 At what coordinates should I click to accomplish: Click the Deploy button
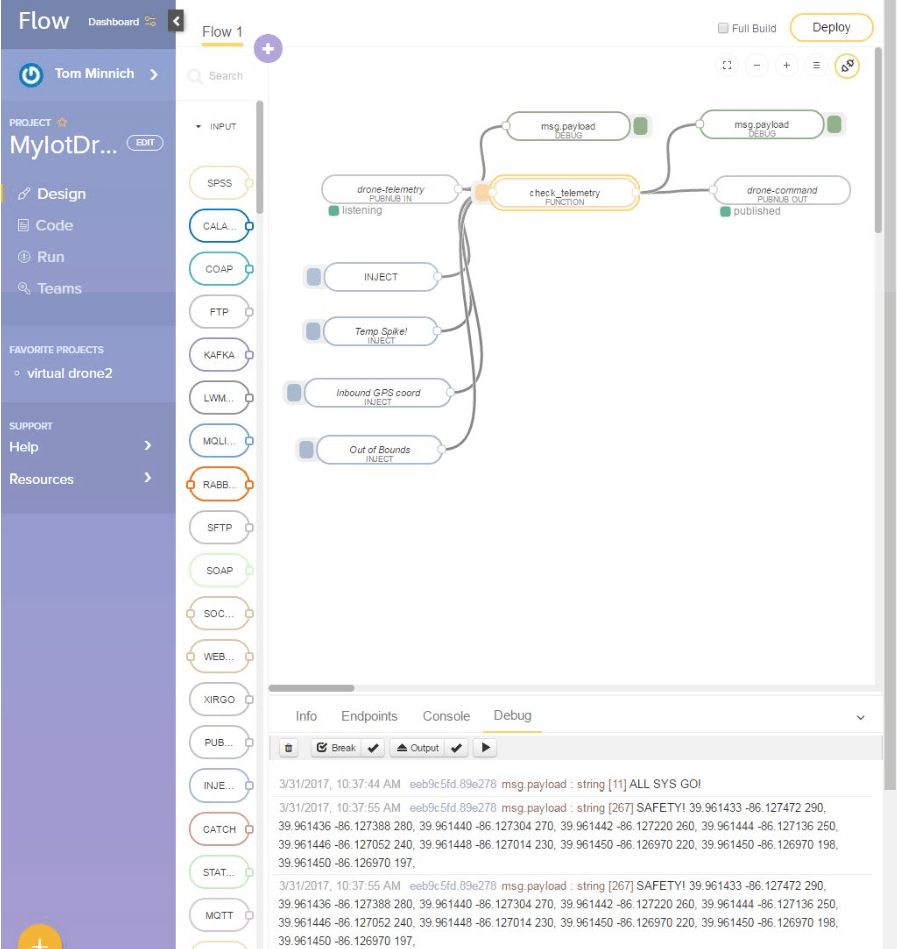[831, 28]
